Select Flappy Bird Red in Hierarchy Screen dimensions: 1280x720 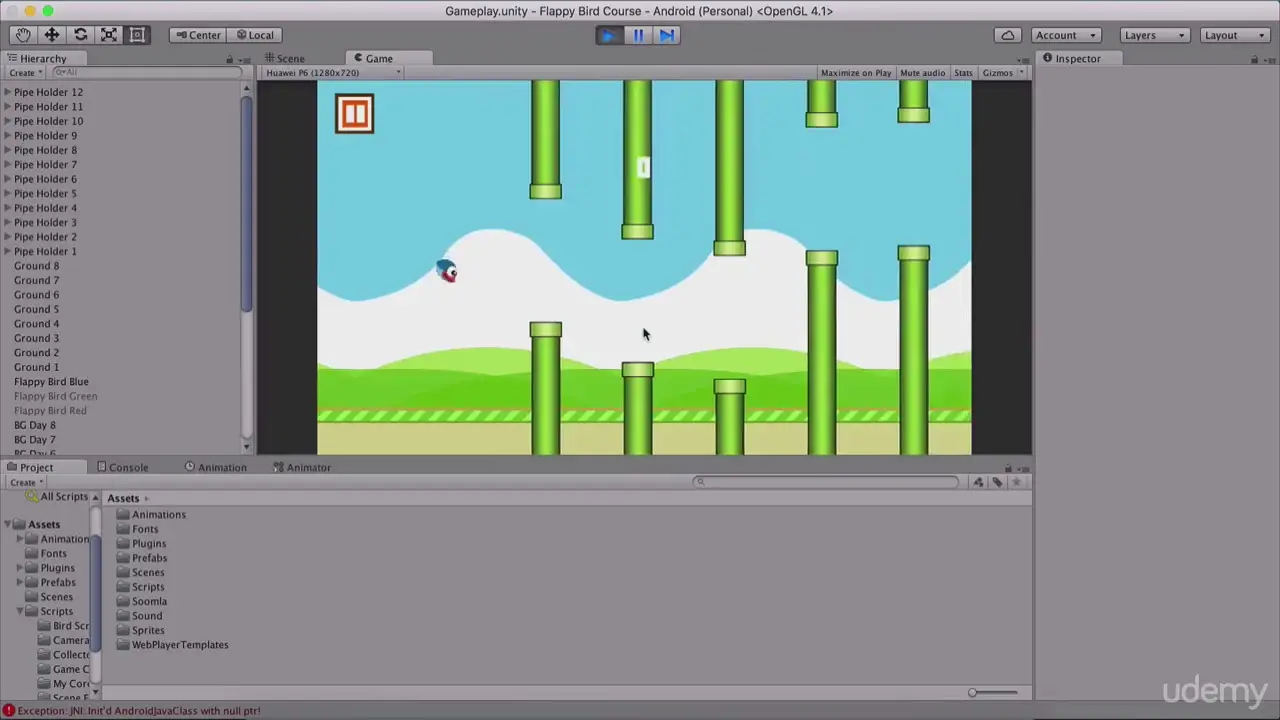[50, 411]
